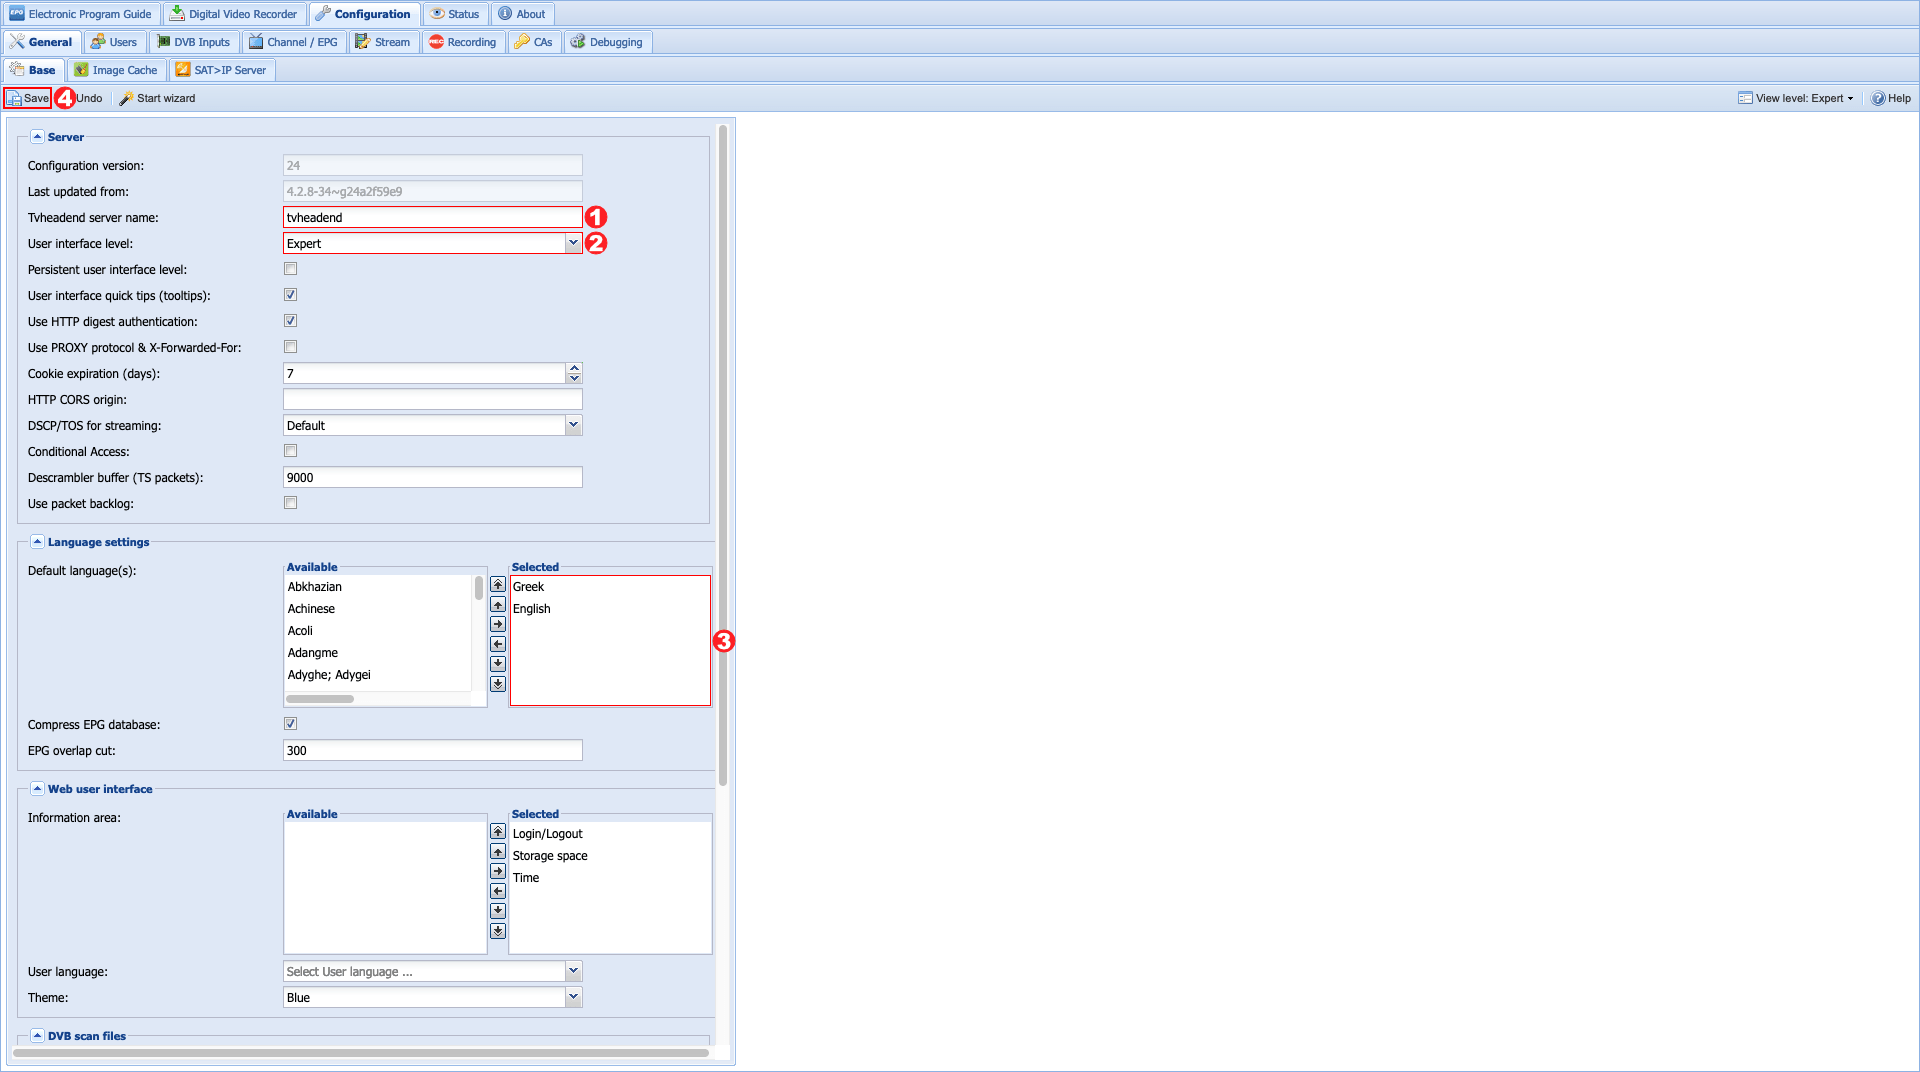Remove language from Selected with left arrow
This screenshot has width=1920, height=1072.
pyautogui.click(x=498, y=644)
